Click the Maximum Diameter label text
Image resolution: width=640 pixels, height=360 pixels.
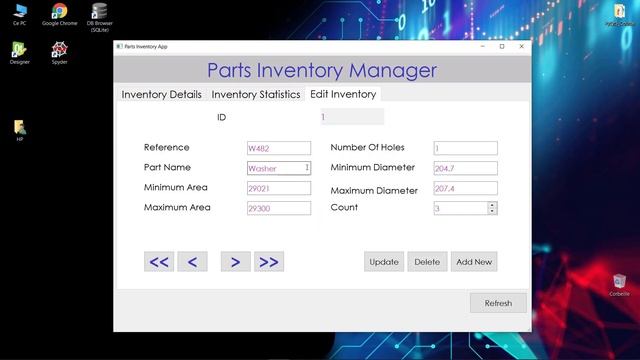coord(374,191)
